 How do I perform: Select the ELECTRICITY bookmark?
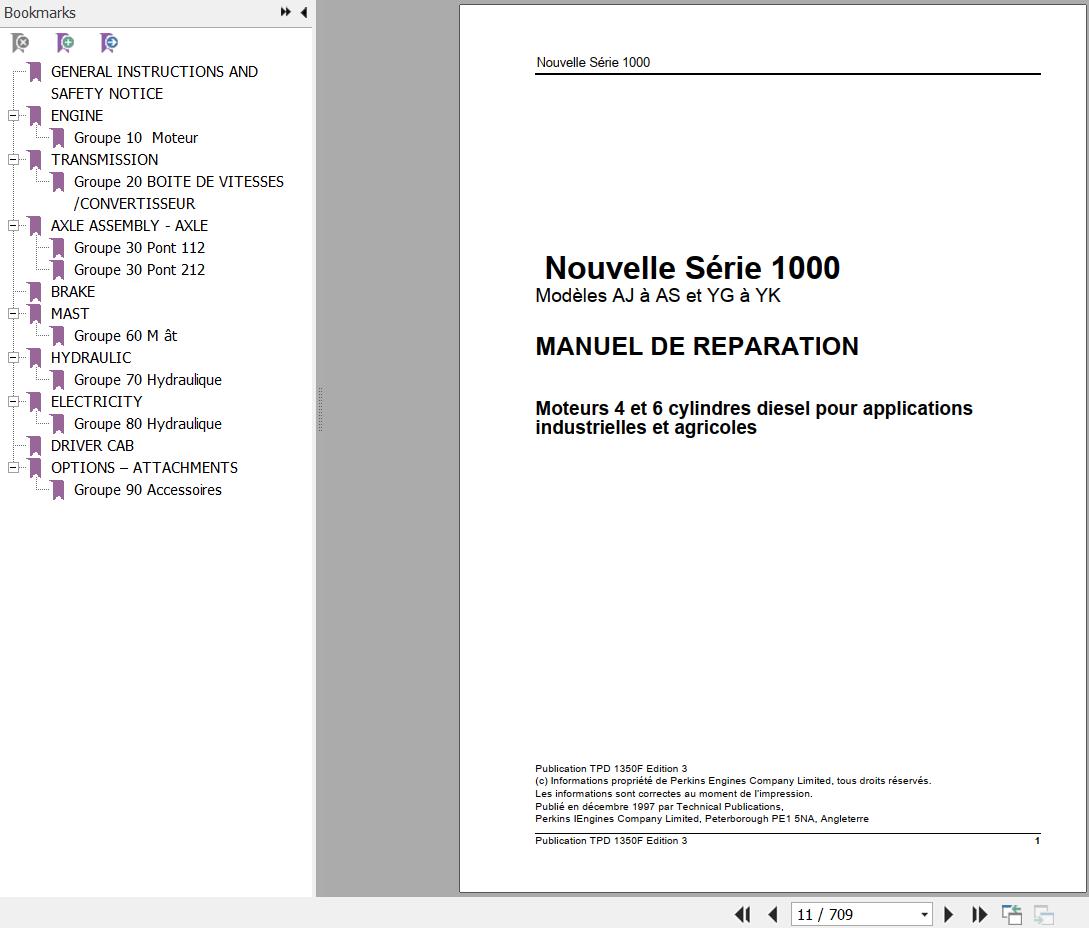pos(96,401)
